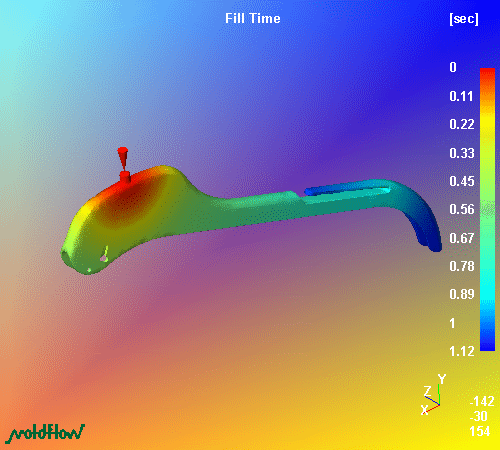Click the Fill Time title
This screenshot has height=450, width=500.
coord(252,18)
